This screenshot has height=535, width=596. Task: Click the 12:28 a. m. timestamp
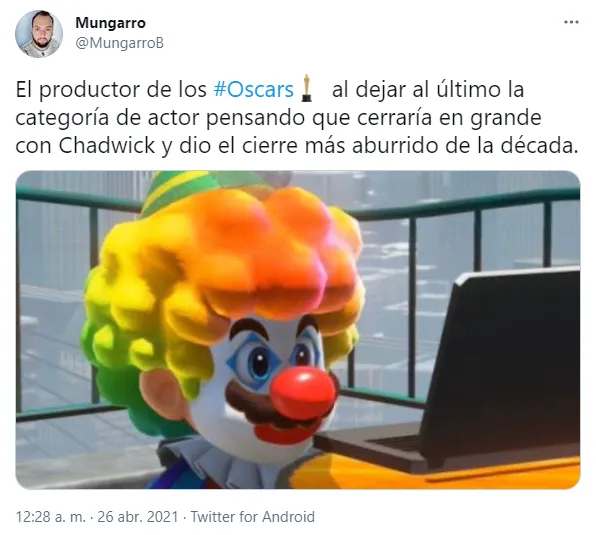(51, 517)
